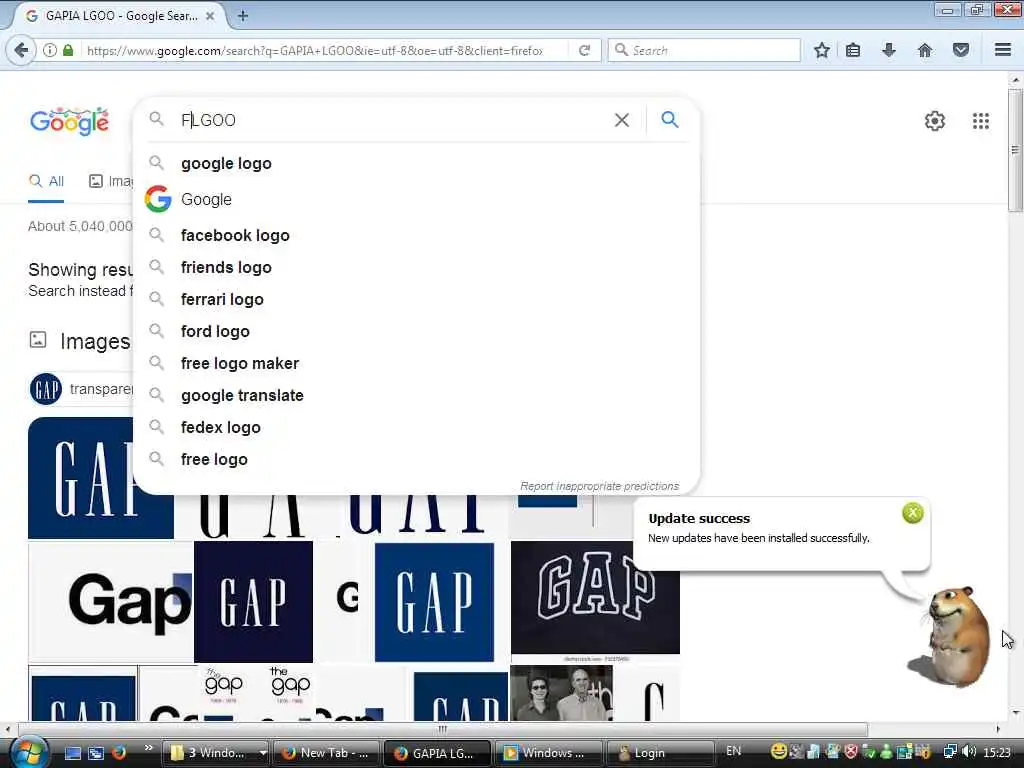Select the free logo maker suggestion
Viewport: 1024px width, 768px height.
point(417,363)
